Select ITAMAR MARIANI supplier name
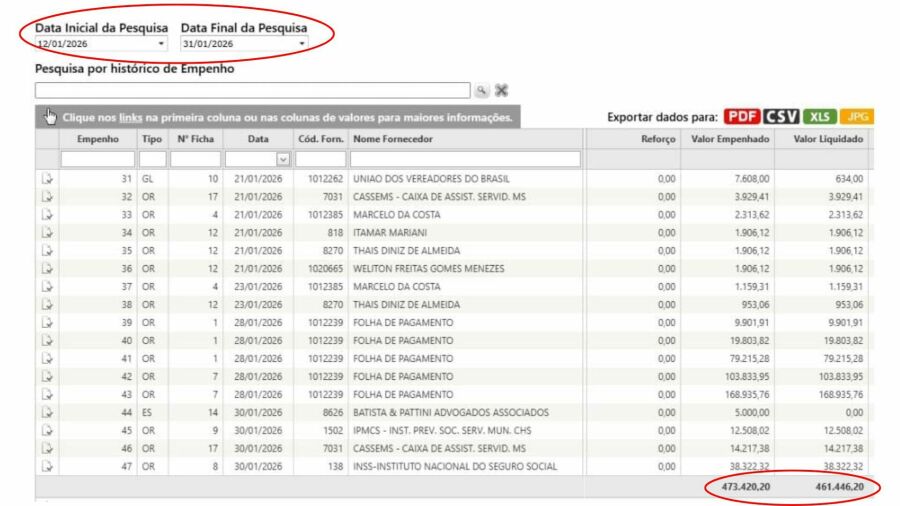The image size is (900, 506). tap(390, 233)
